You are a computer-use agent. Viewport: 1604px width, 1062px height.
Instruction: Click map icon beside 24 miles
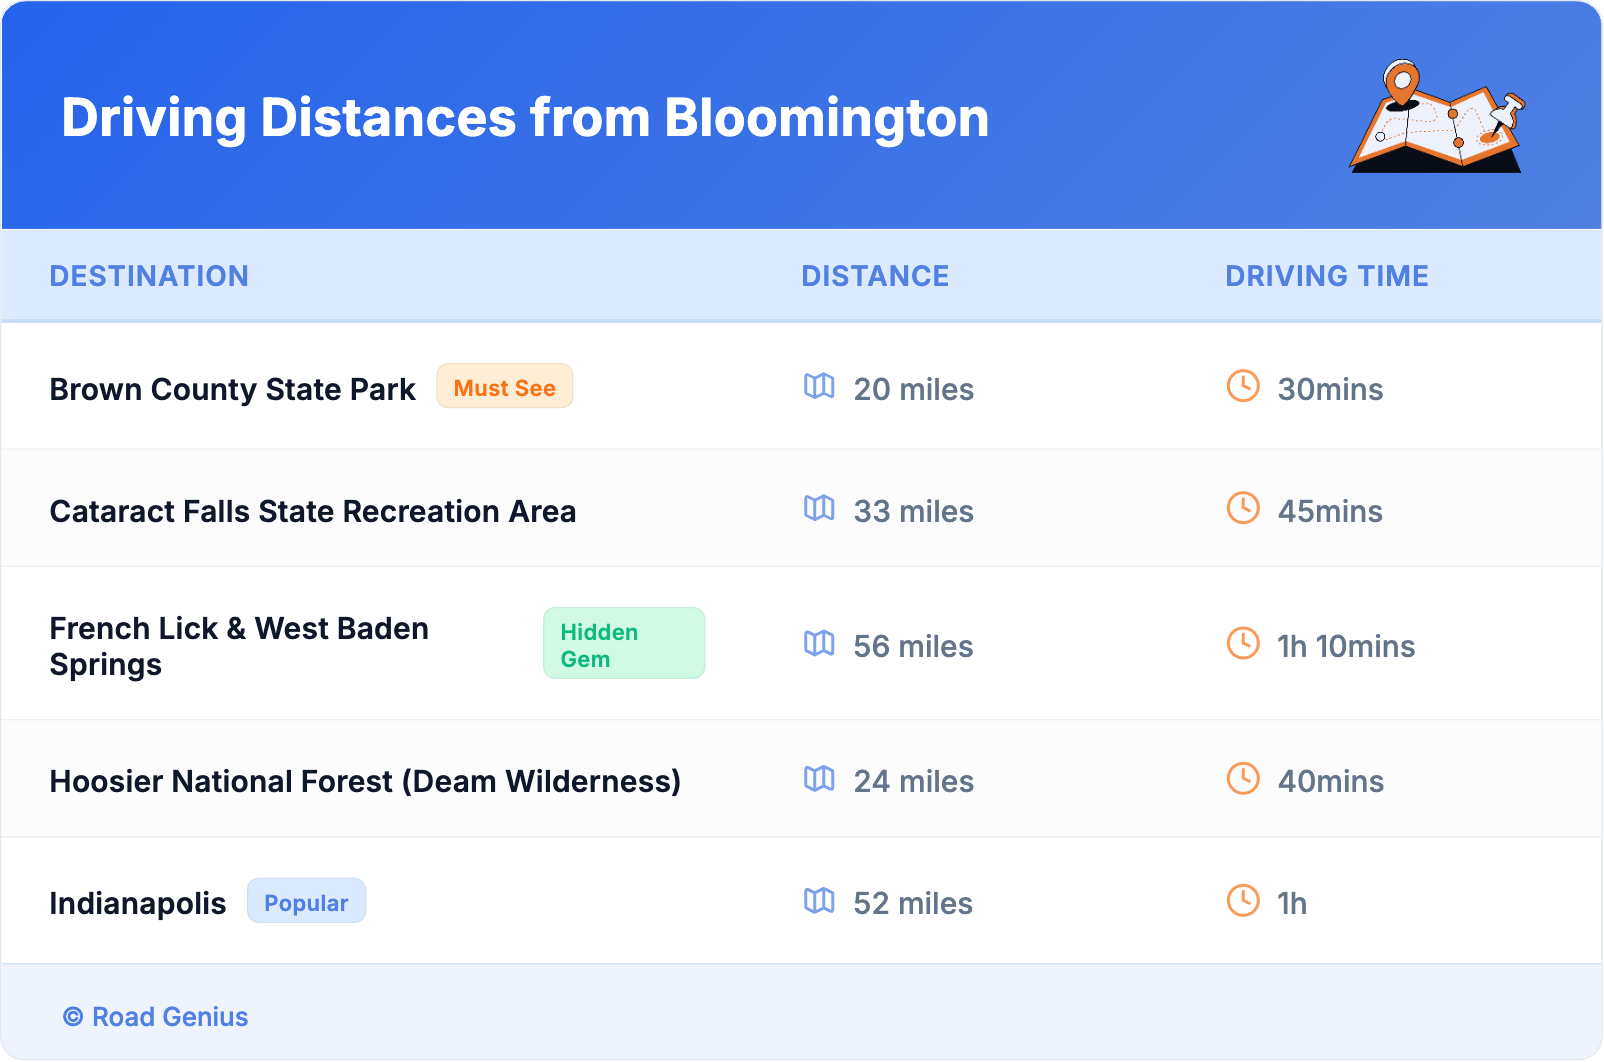819,779
